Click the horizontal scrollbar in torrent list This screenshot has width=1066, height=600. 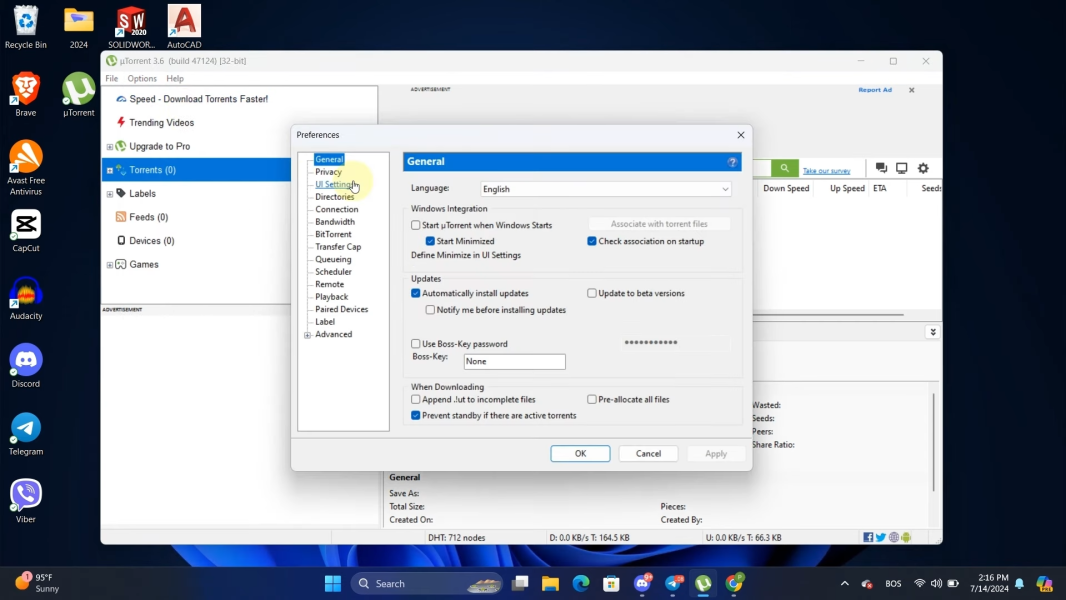click(x=828, y=315)
